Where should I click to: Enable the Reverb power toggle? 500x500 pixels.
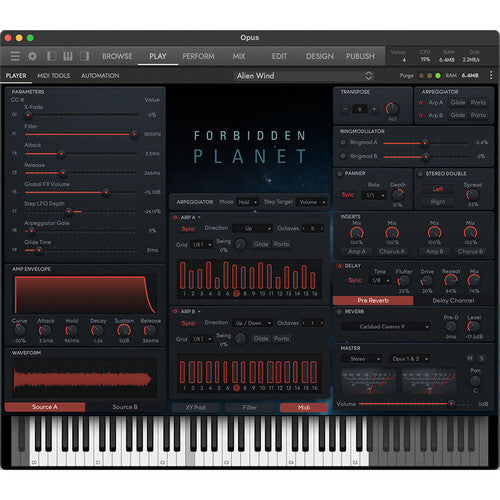point(339,312)
